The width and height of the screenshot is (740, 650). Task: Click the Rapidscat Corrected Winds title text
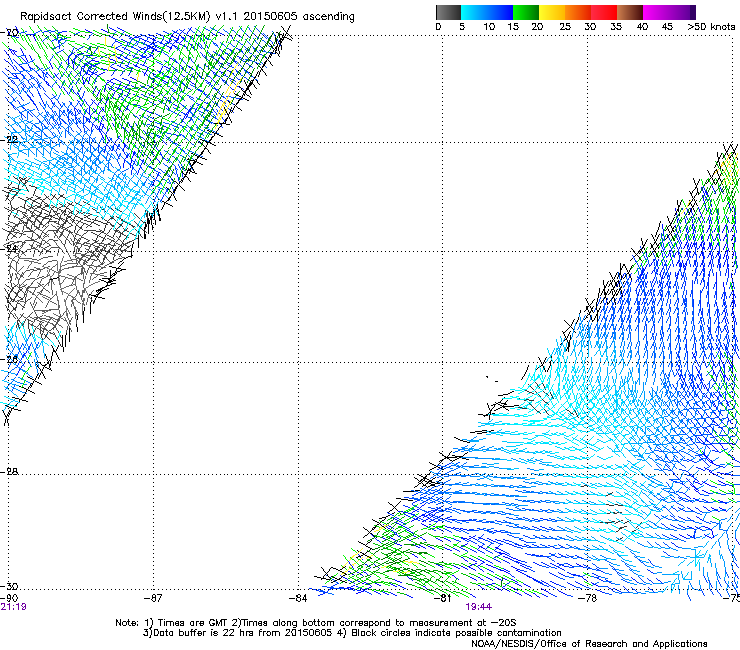tap(187, 17)
